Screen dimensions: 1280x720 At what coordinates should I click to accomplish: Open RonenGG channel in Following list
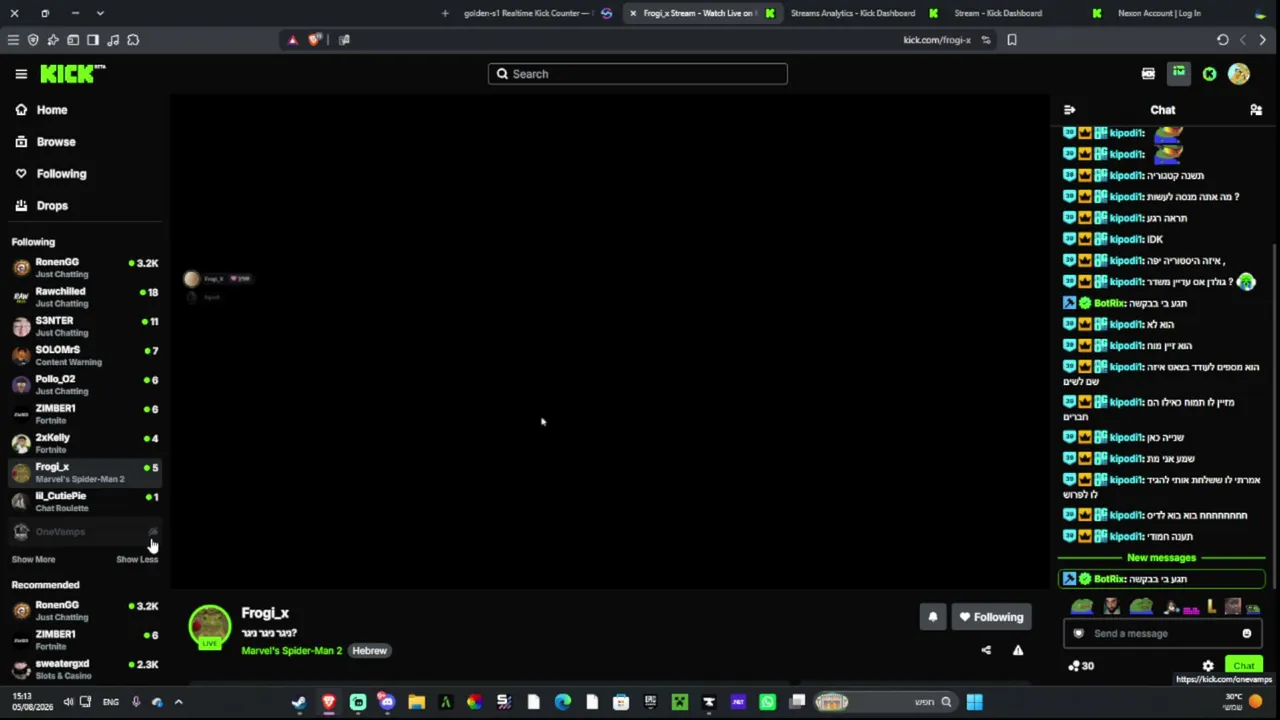(85, 268)
